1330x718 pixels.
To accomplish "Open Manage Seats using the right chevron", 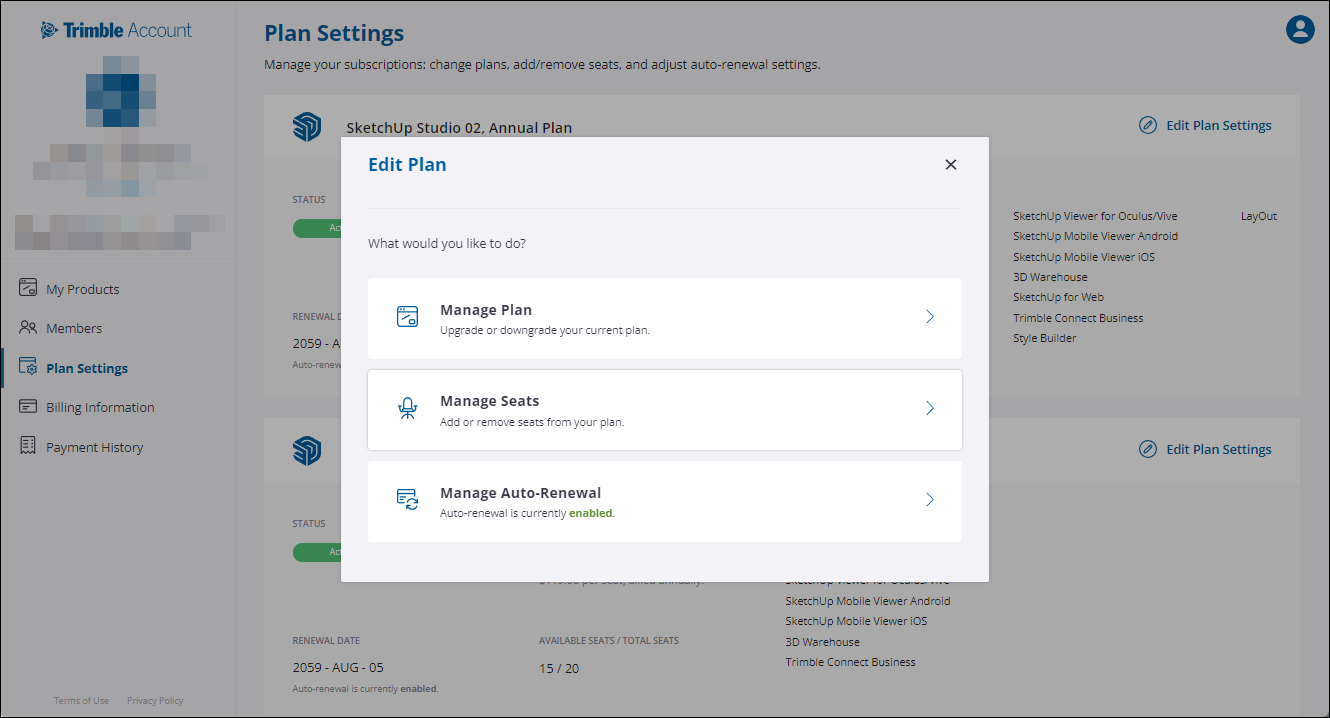I will pyautogui.click(x=929, y=407).
